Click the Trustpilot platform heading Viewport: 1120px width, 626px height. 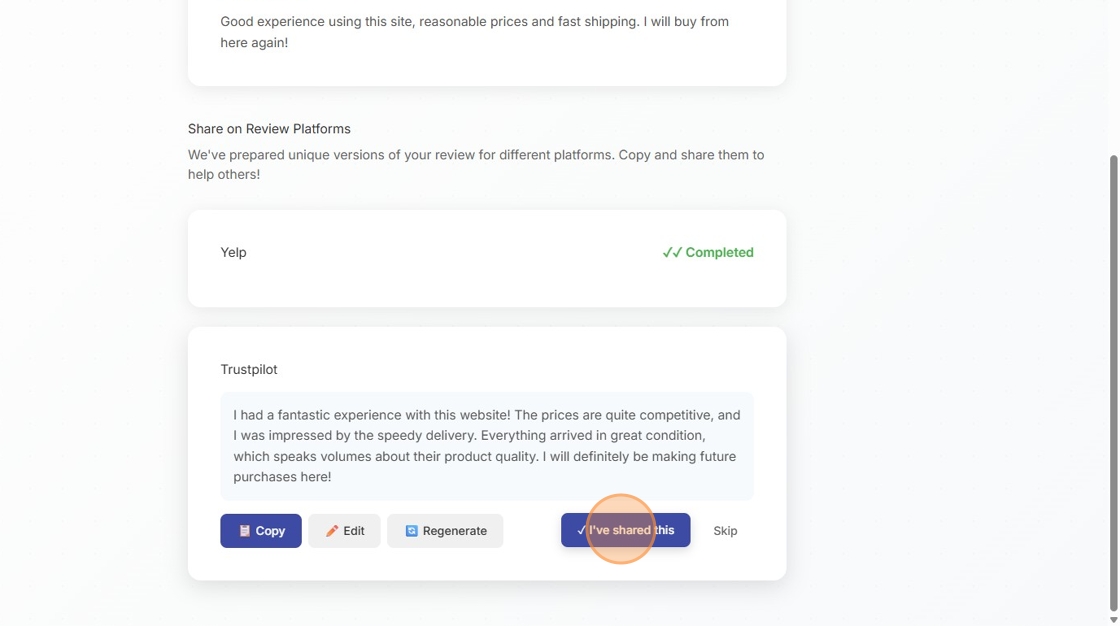pyautogui.click(x=249, y=370)
